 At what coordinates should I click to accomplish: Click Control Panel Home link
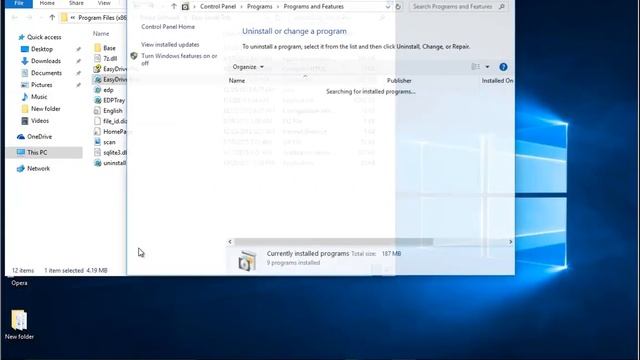click(x=168, y=27)
